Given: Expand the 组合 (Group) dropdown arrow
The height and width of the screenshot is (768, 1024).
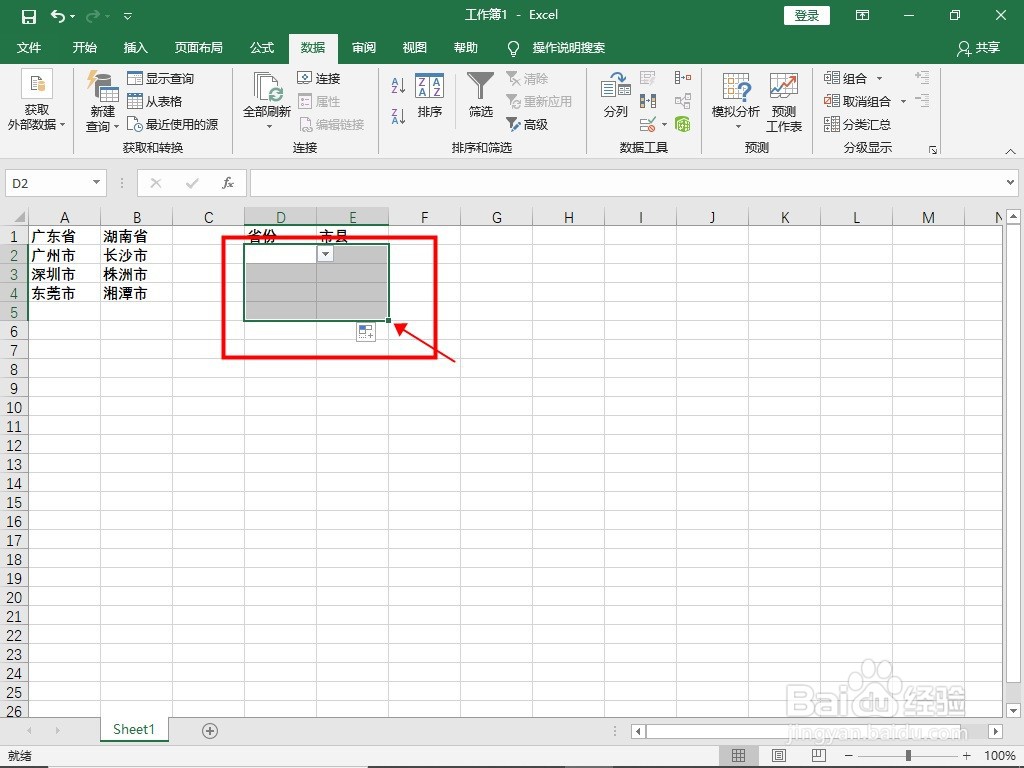Looking at the screenshot, I should click(x=879, y=78).
